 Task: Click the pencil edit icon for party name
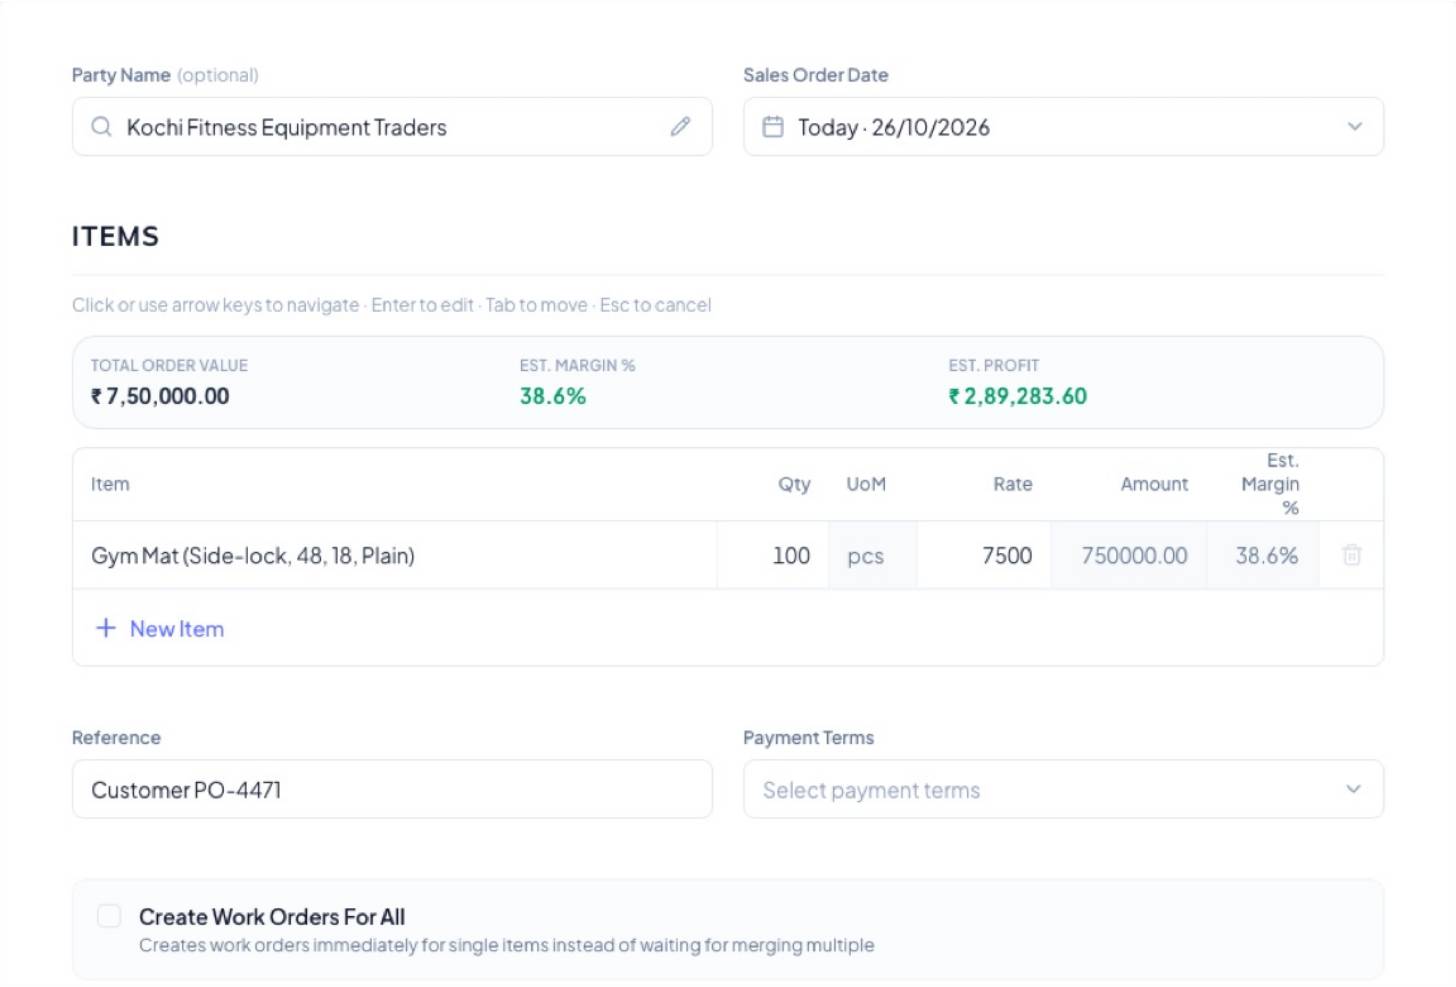[x=680, y=126]
